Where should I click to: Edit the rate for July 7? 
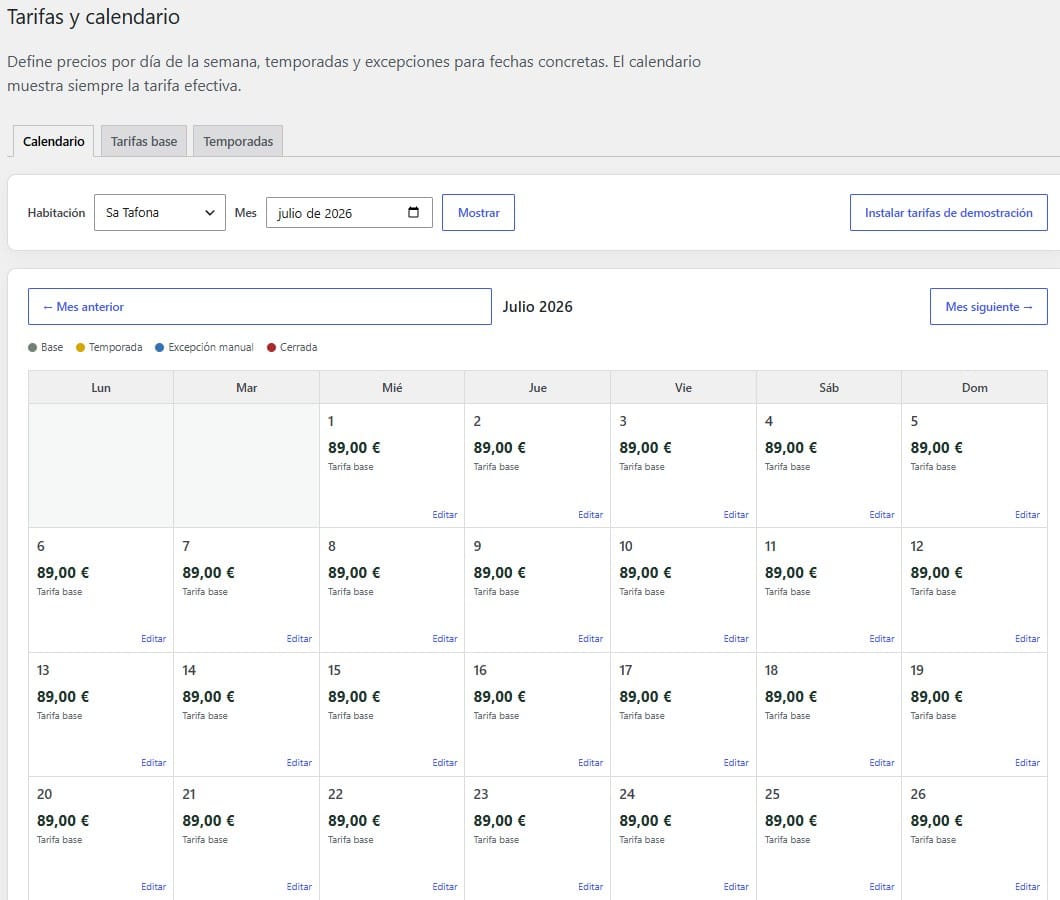[x=299, y=638]
